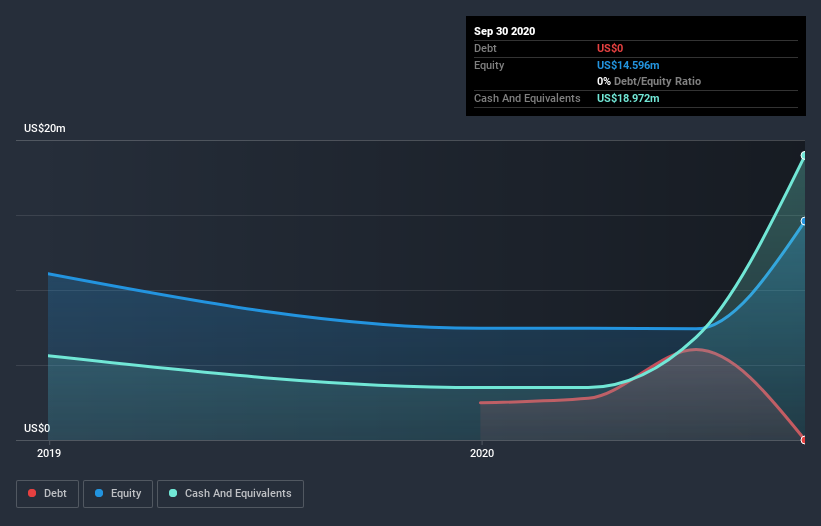821x526 pixels.
Task: Click Cash And Equivalents label in tooltip
Action: coord(527,98)
